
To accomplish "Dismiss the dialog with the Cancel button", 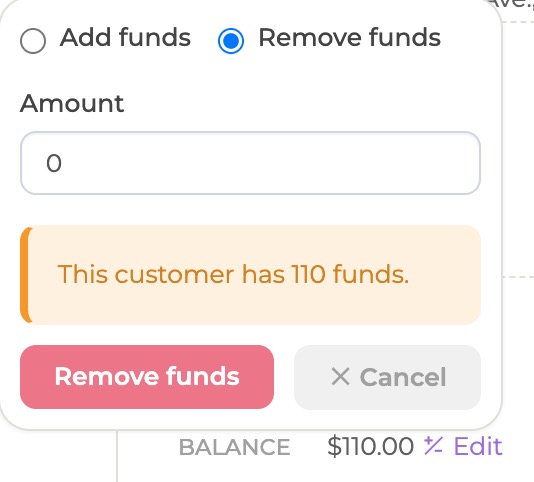I will (387, 377).
